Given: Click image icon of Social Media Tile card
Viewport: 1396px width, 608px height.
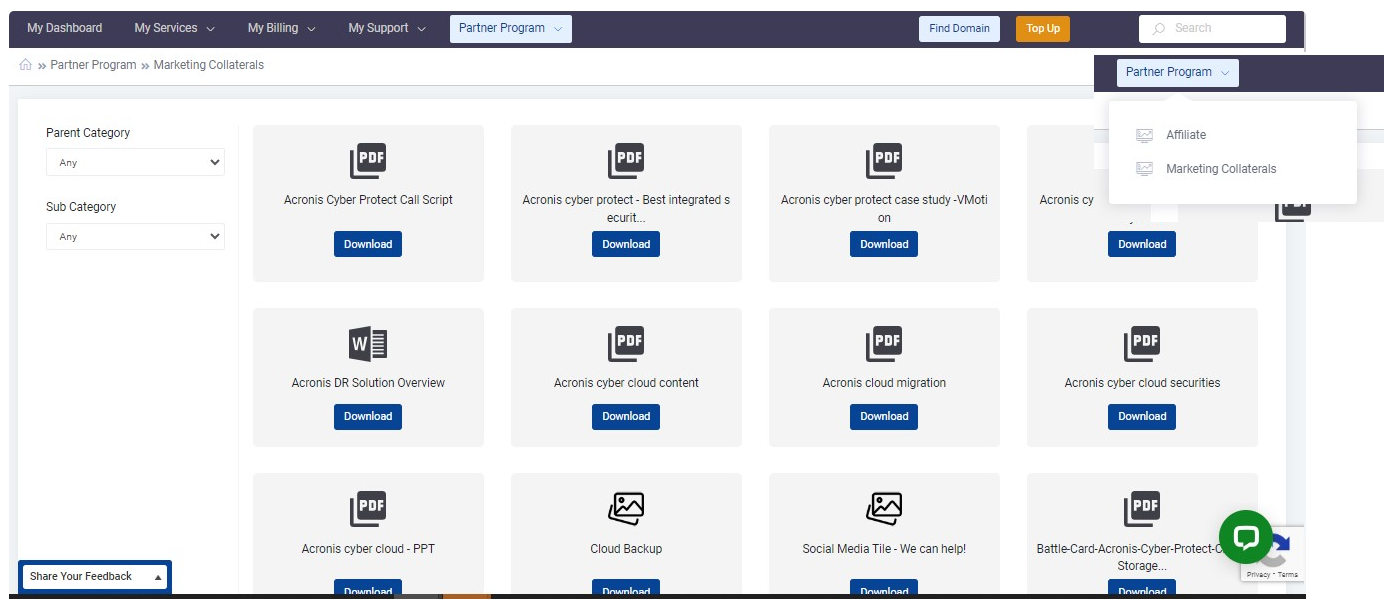Looking at the screenshot, I should click(x=884, y=509).
